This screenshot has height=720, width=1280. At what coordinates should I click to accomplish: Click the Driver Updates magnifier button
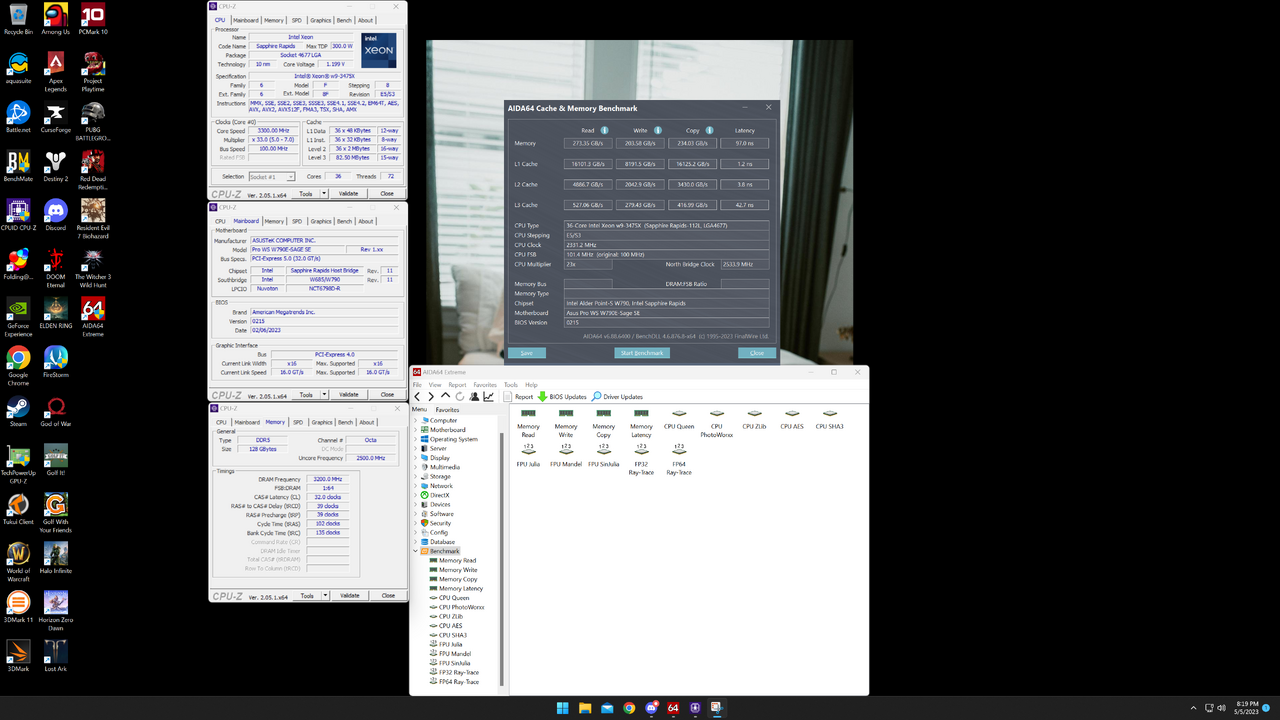(x=597, y=397)
